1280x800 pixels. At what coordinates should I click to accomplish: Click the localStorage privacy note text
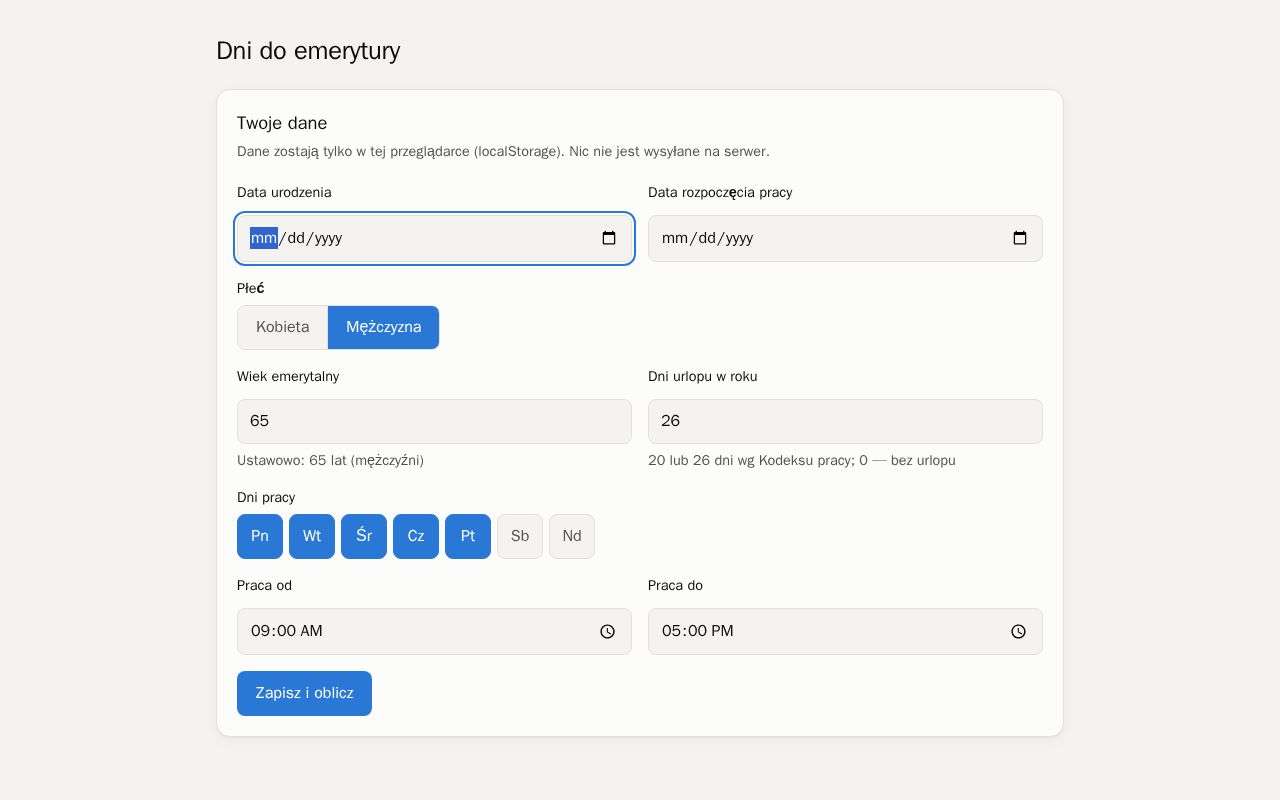[503, 152]
